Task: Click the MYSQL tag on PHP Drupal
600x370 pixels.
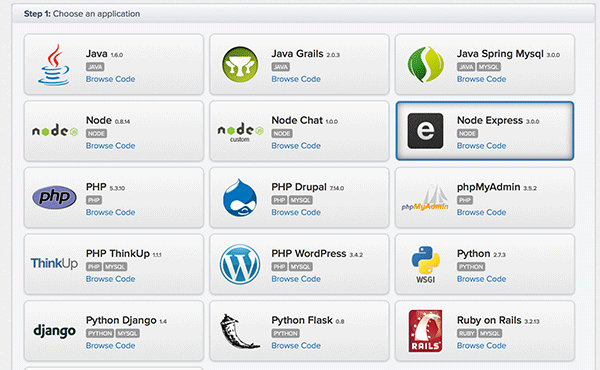Action: coord(300,200)
